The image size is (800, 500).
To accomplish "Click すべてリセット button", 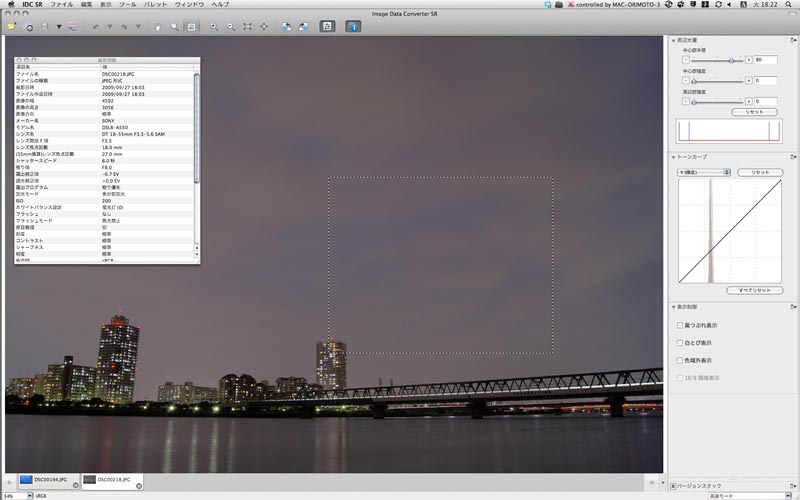I will (755, 290).
